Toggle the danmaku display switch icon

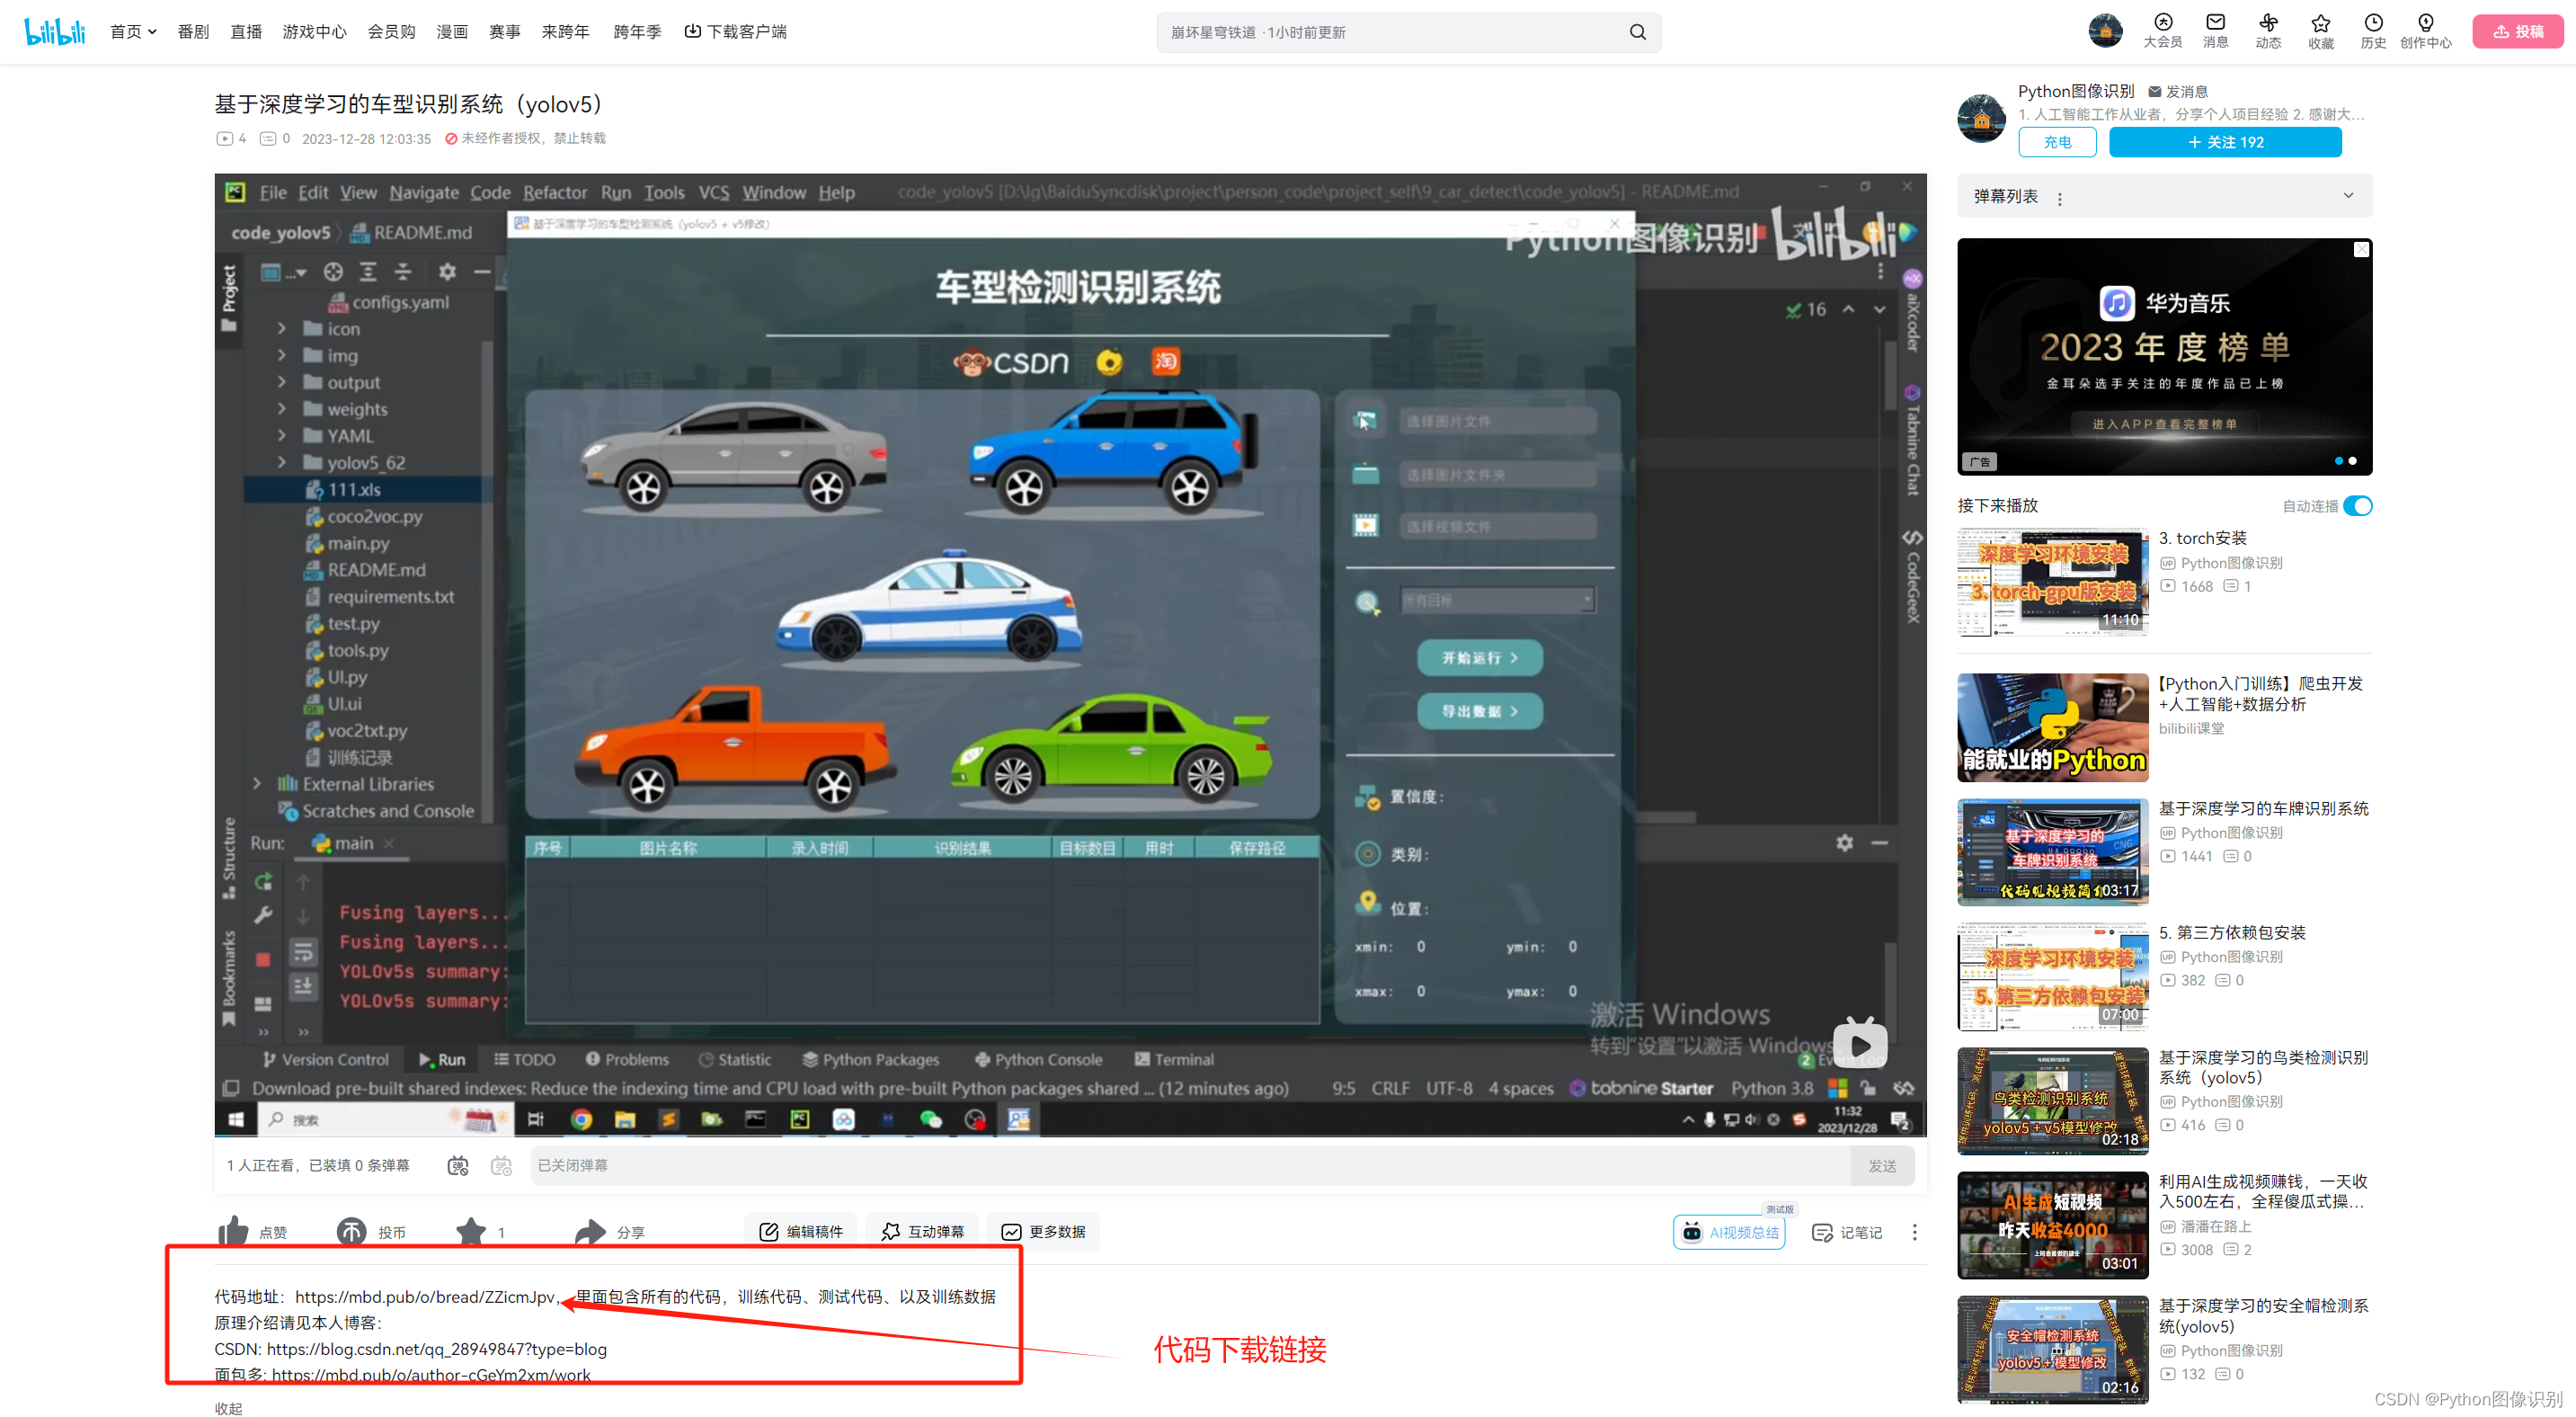coord(457,1165)
